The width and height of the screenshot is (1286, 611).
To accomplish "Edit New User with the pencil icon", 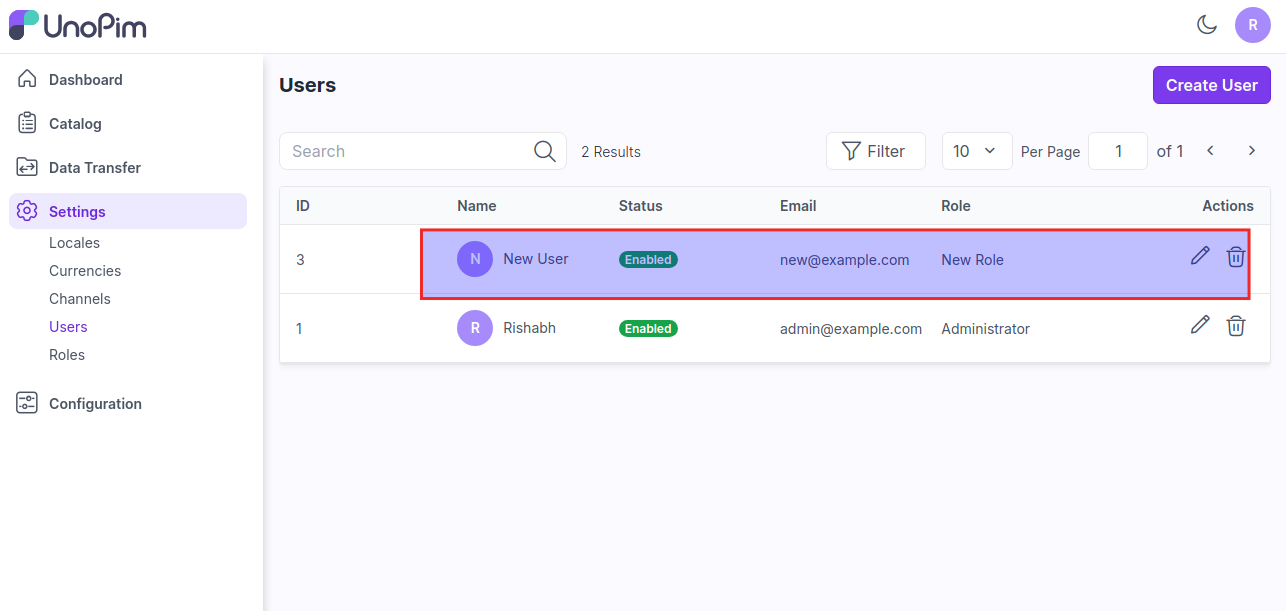I will (1200, 256).
